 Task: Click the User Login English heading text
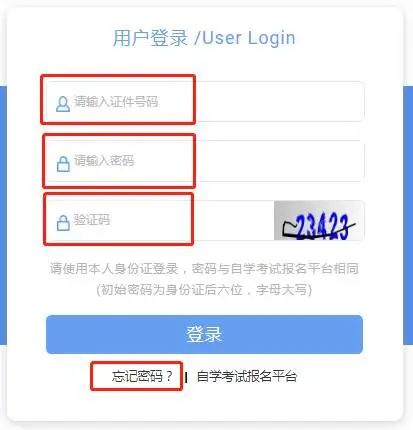(248, 38)
